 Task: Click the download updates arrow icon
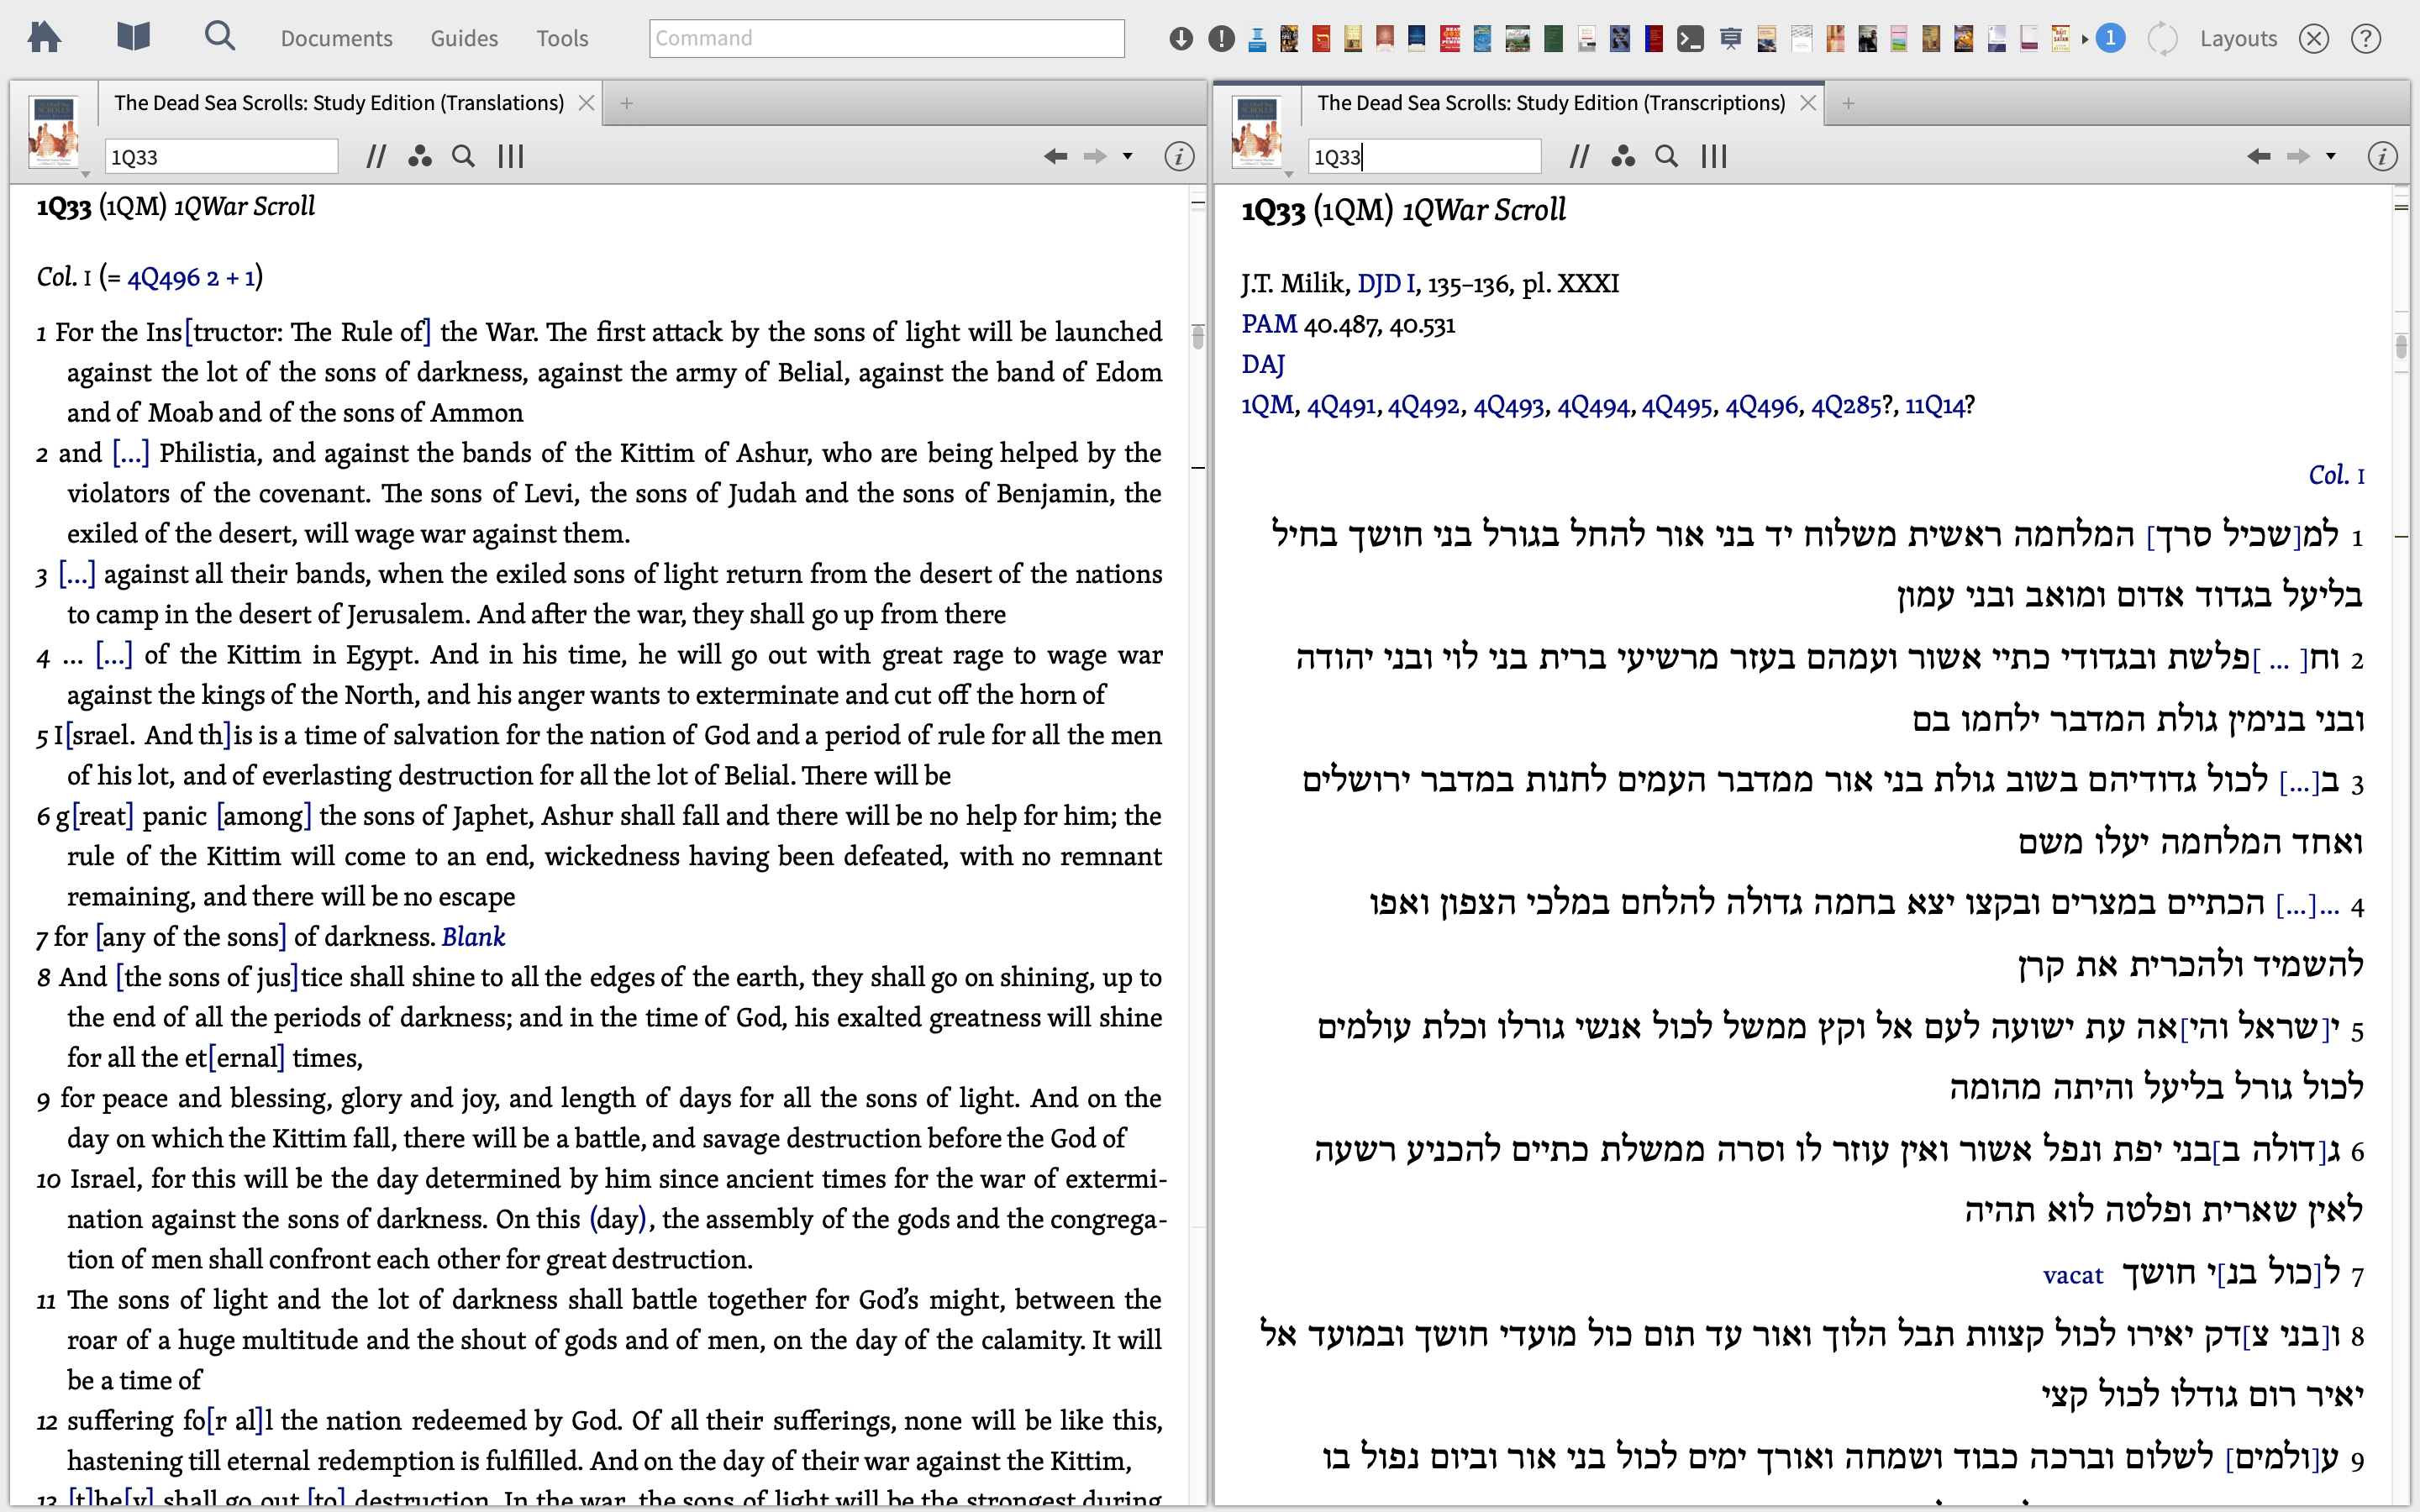coord(1181,39)
